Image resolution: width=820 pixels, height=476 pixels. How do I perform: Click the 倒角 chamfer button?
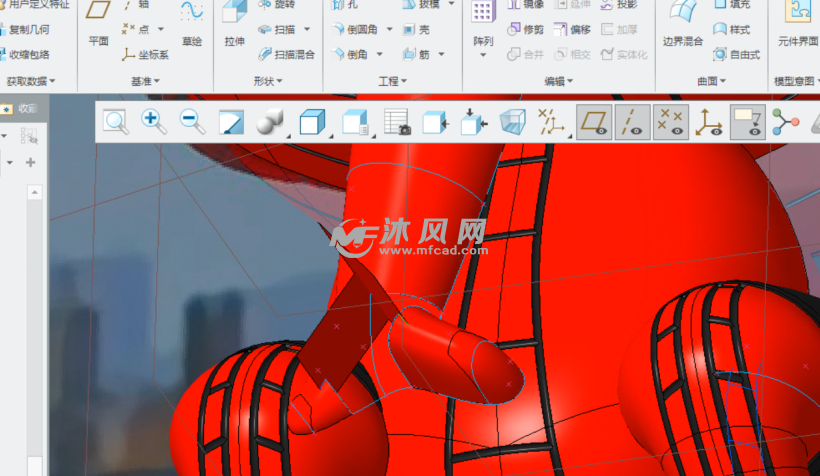350,54
